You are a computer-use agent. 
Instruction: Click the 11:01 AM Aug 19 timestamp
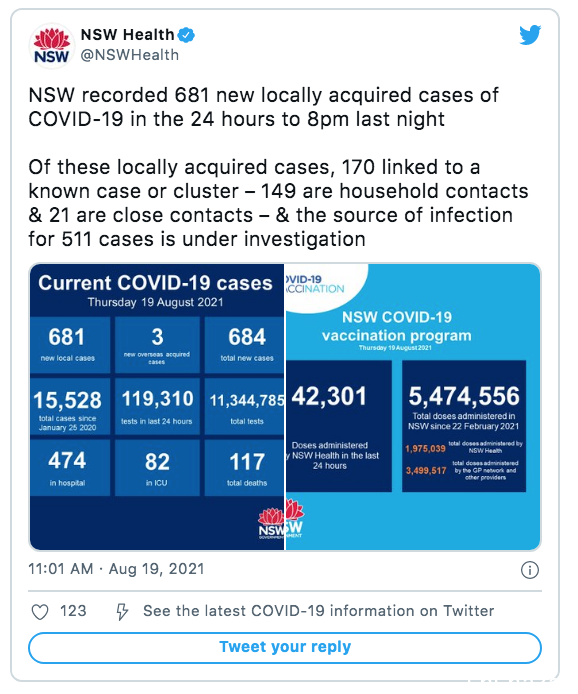pyautogui.click(x=116, y=569)
